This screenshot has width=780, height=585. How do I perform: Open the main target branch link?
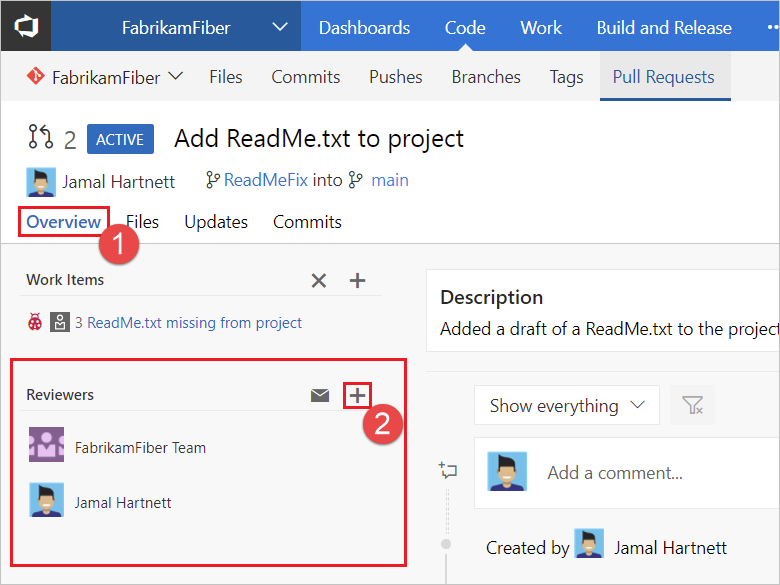click(x=390, y=181)
